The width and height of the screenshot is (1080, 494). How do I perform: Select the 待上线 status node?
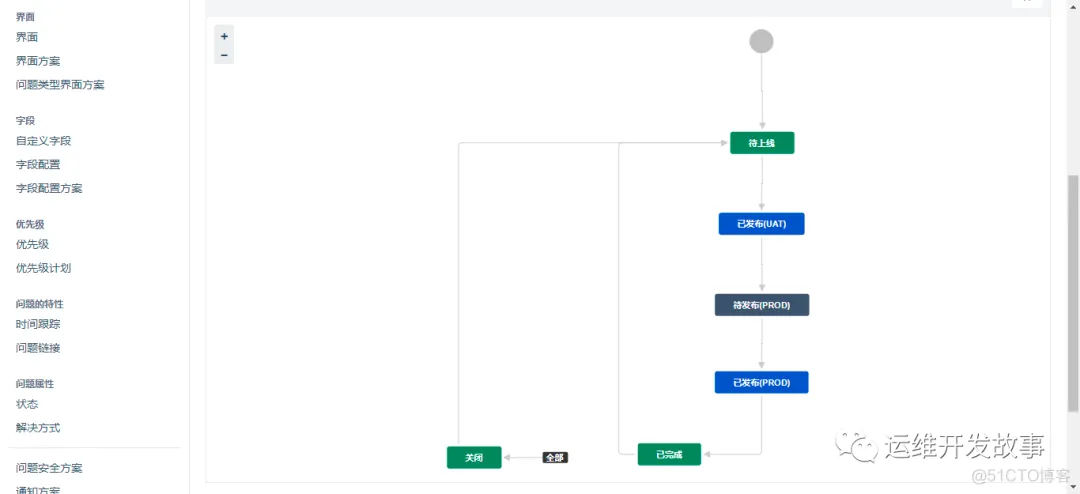coord(762,143)
